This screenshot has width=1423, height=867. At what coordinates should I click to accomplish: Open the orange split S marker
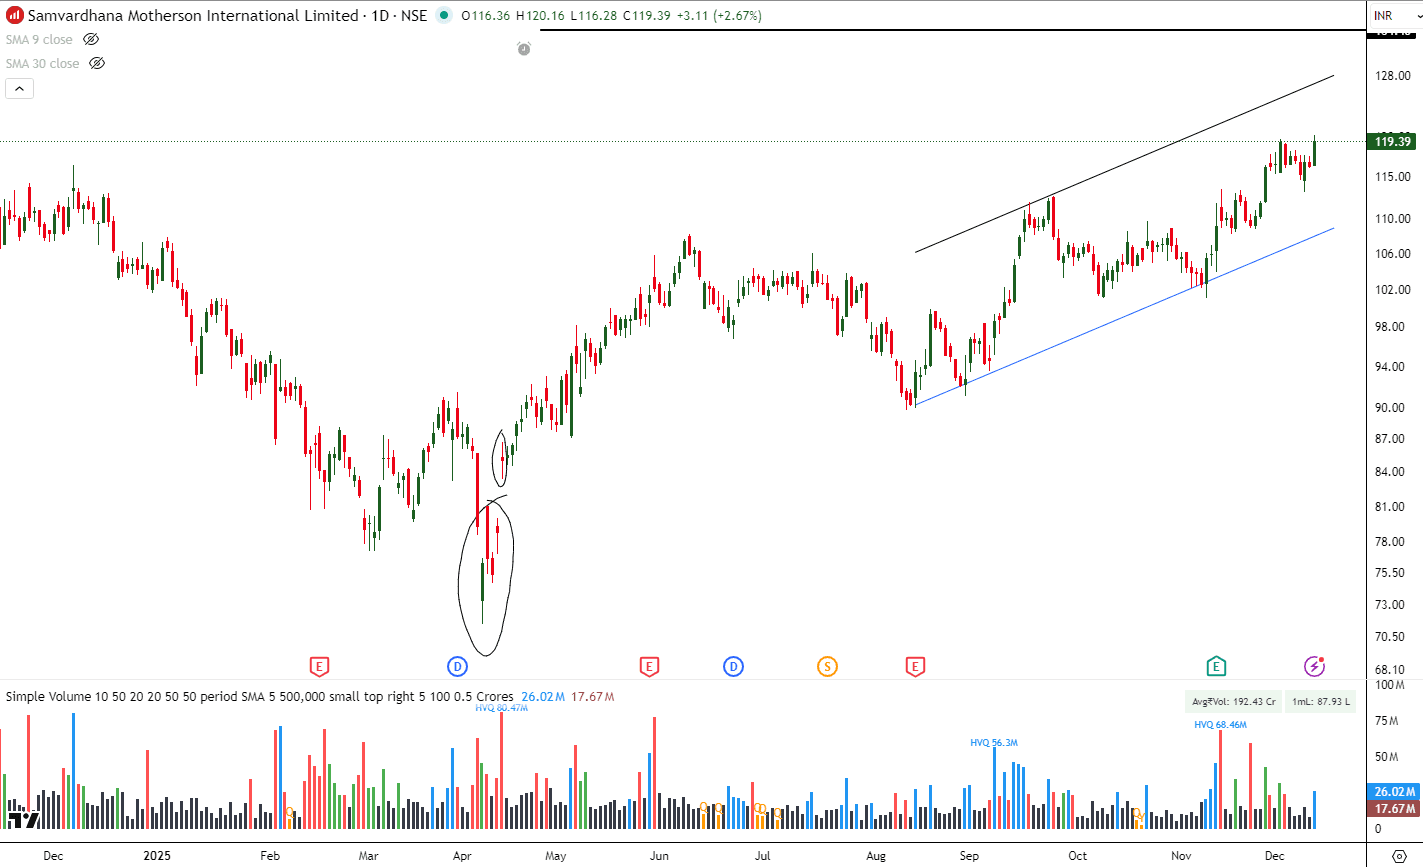click(827, 666)
